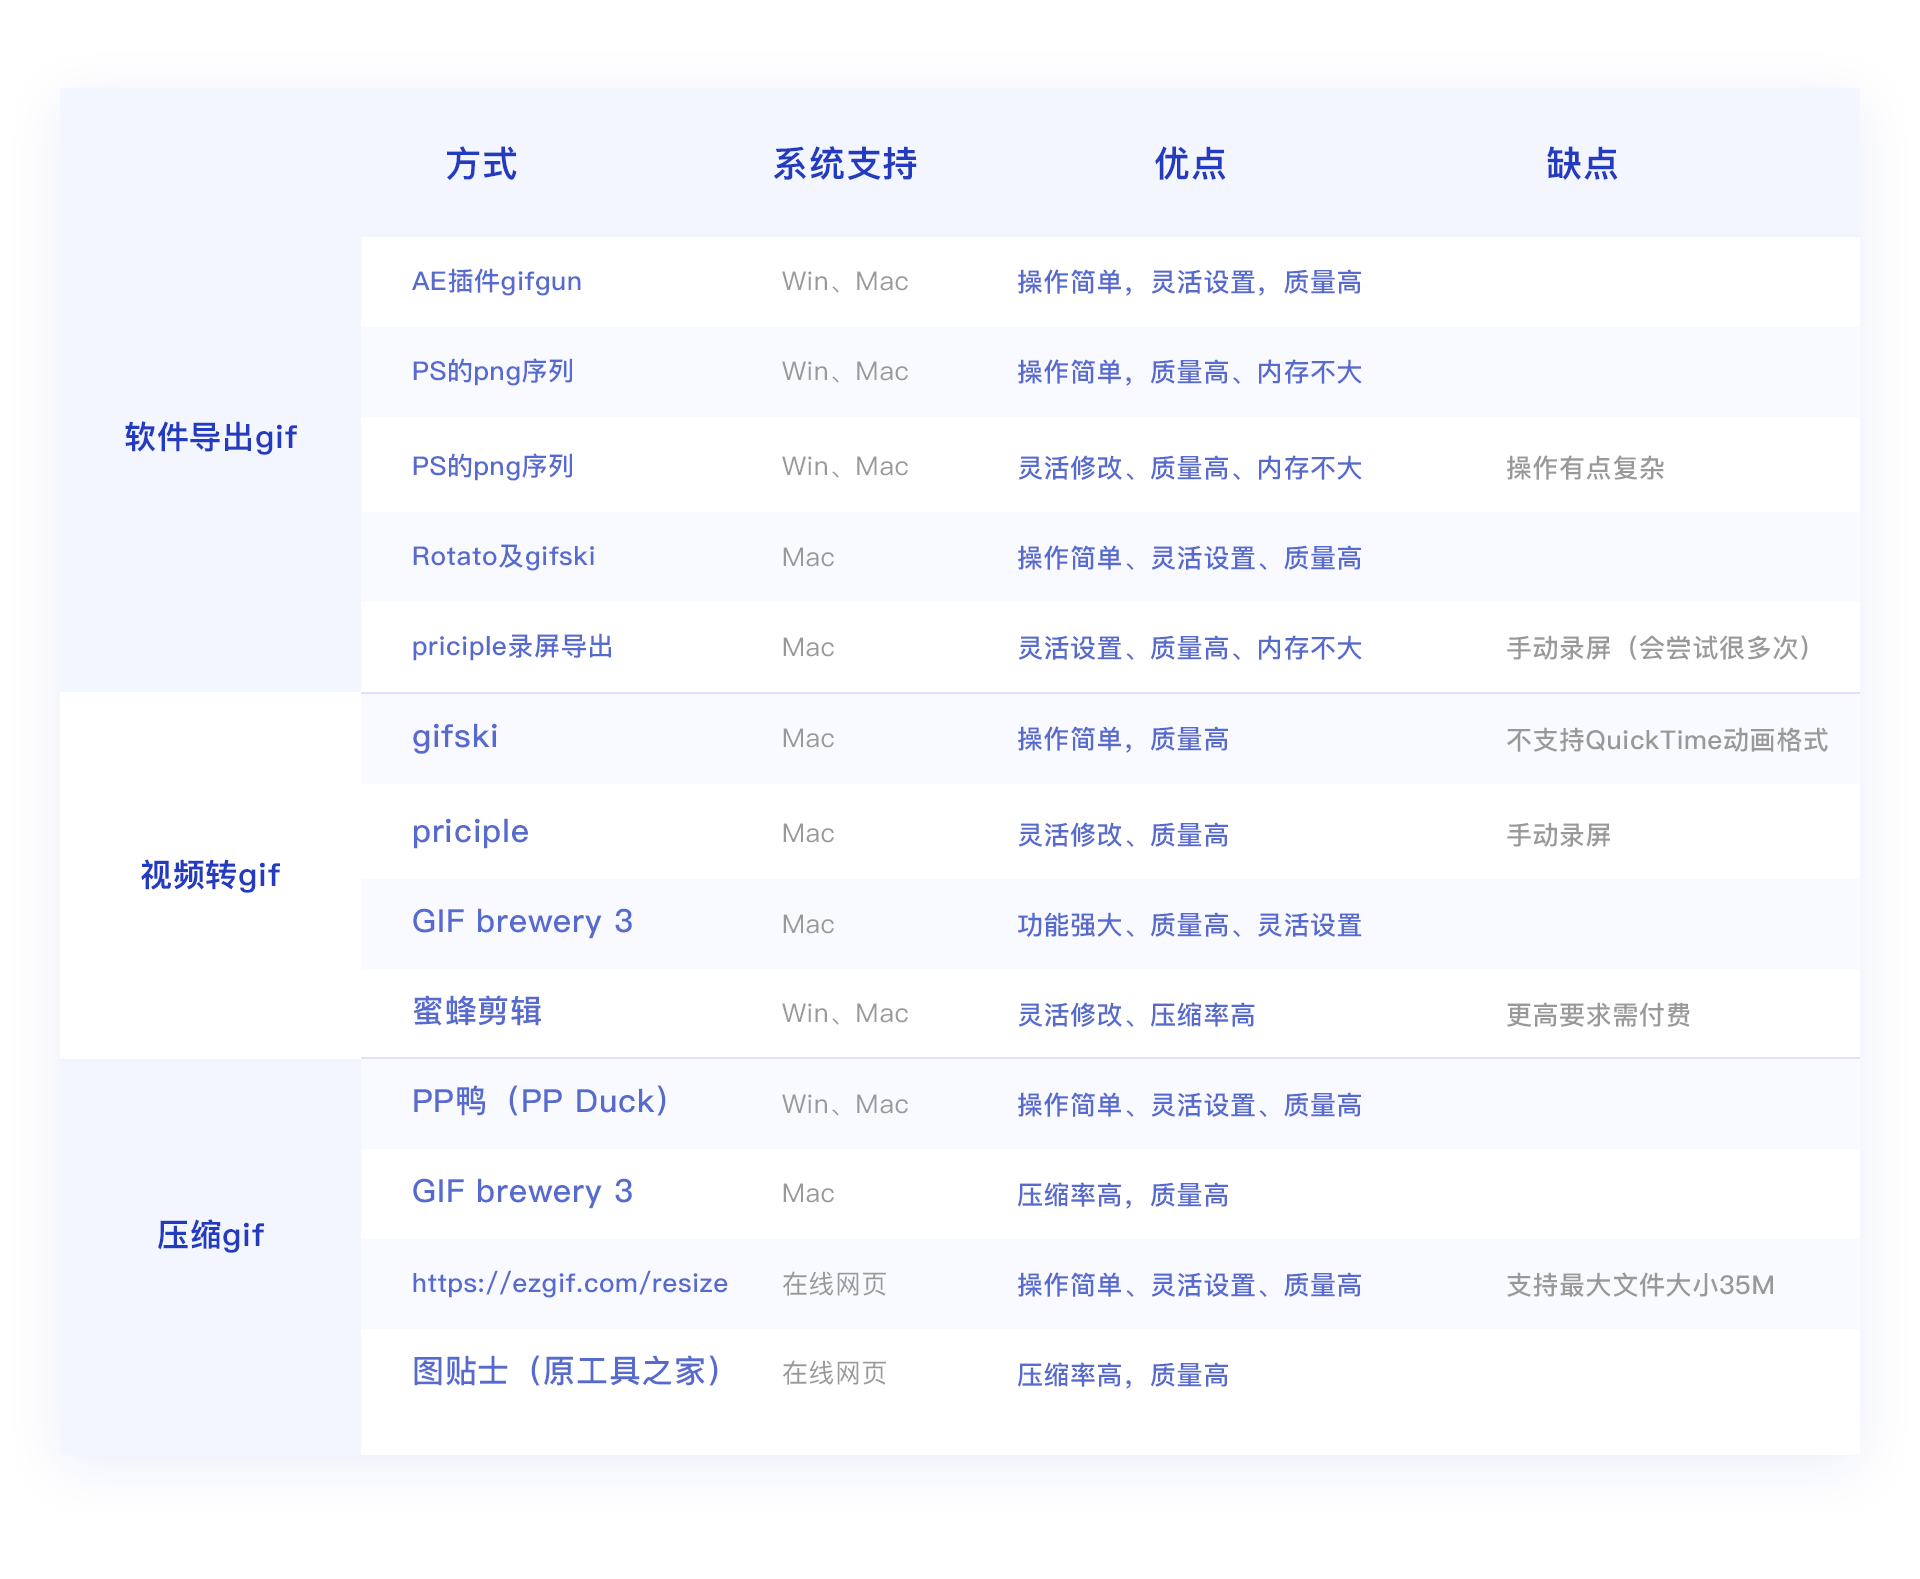Select the 灵活修改、质量高 advantages cell
Viewport: 1920px width, 1579px height.
(x=1123, y=835)
